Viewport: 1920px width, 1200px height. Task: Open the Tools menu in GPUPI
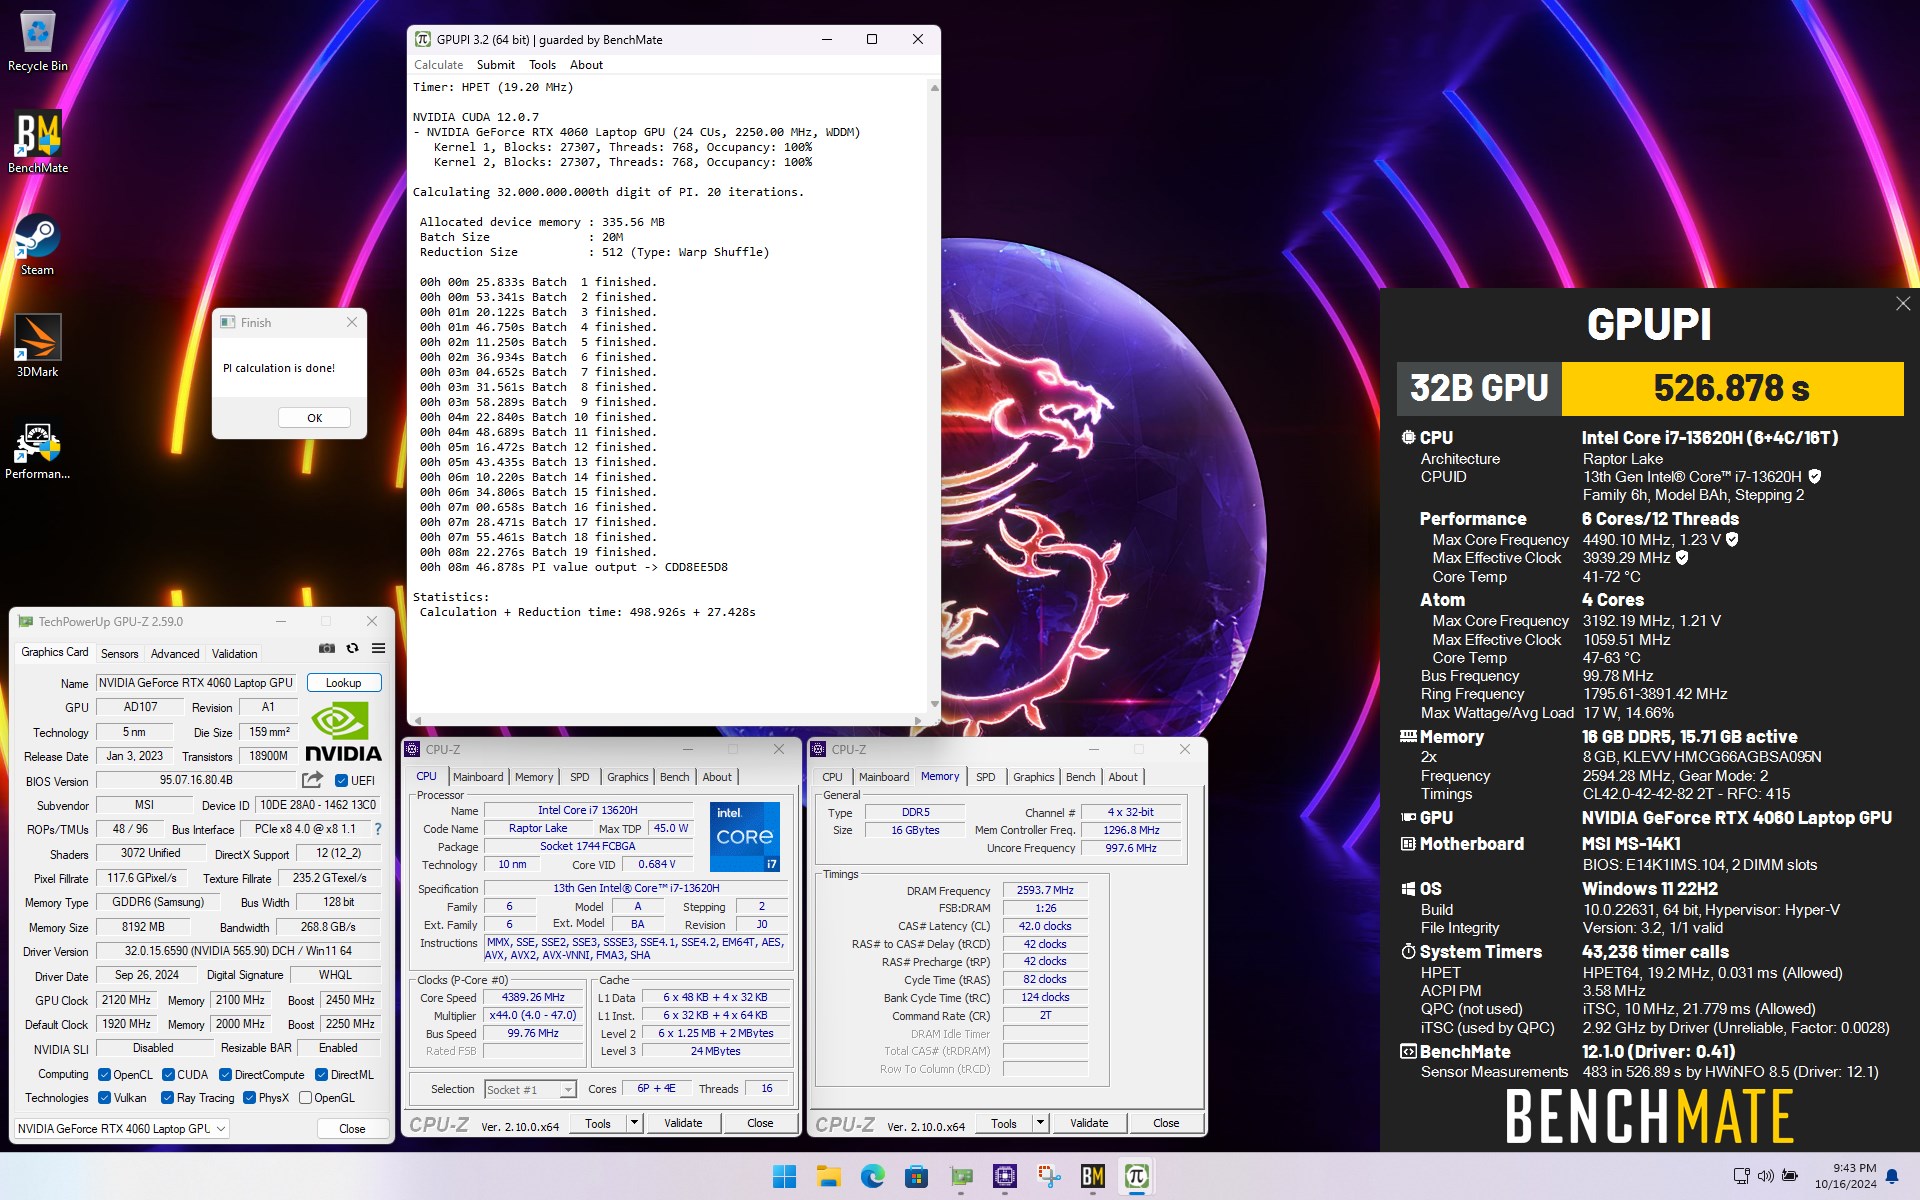[x=543, y=65]
